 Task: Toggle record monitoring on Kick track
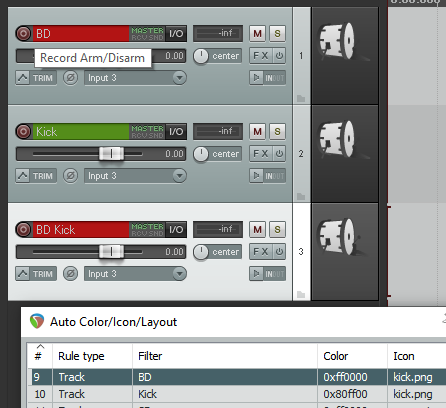(x=256, y=176)
